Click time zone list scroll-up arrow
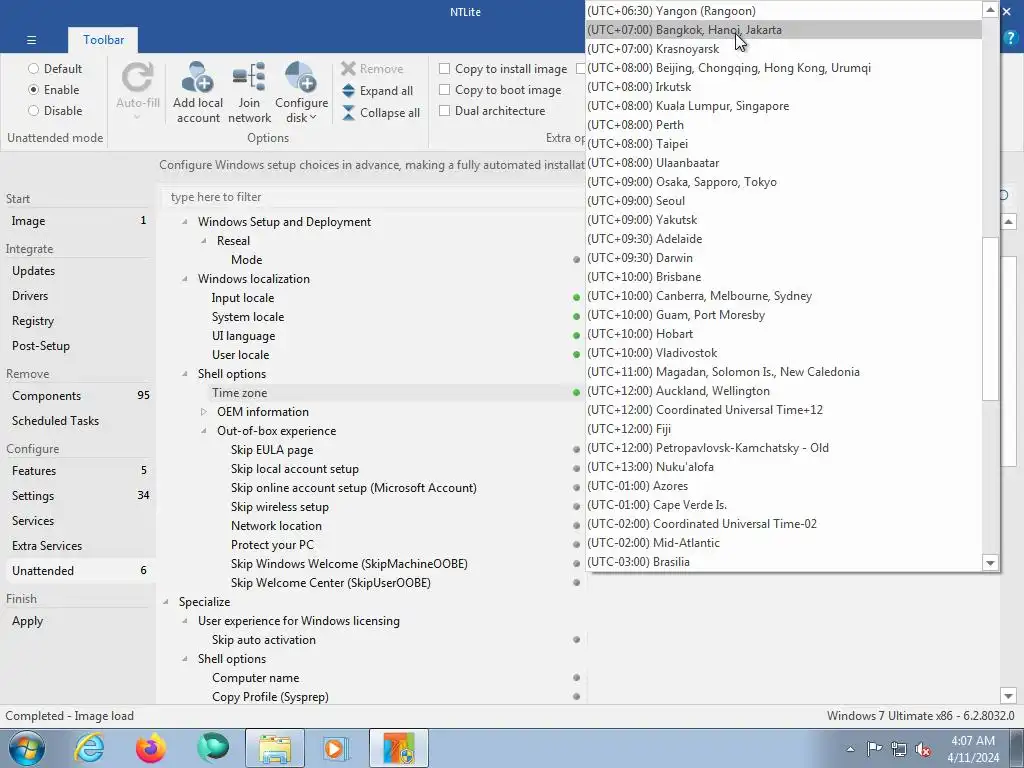 click(x=990, y=9)
